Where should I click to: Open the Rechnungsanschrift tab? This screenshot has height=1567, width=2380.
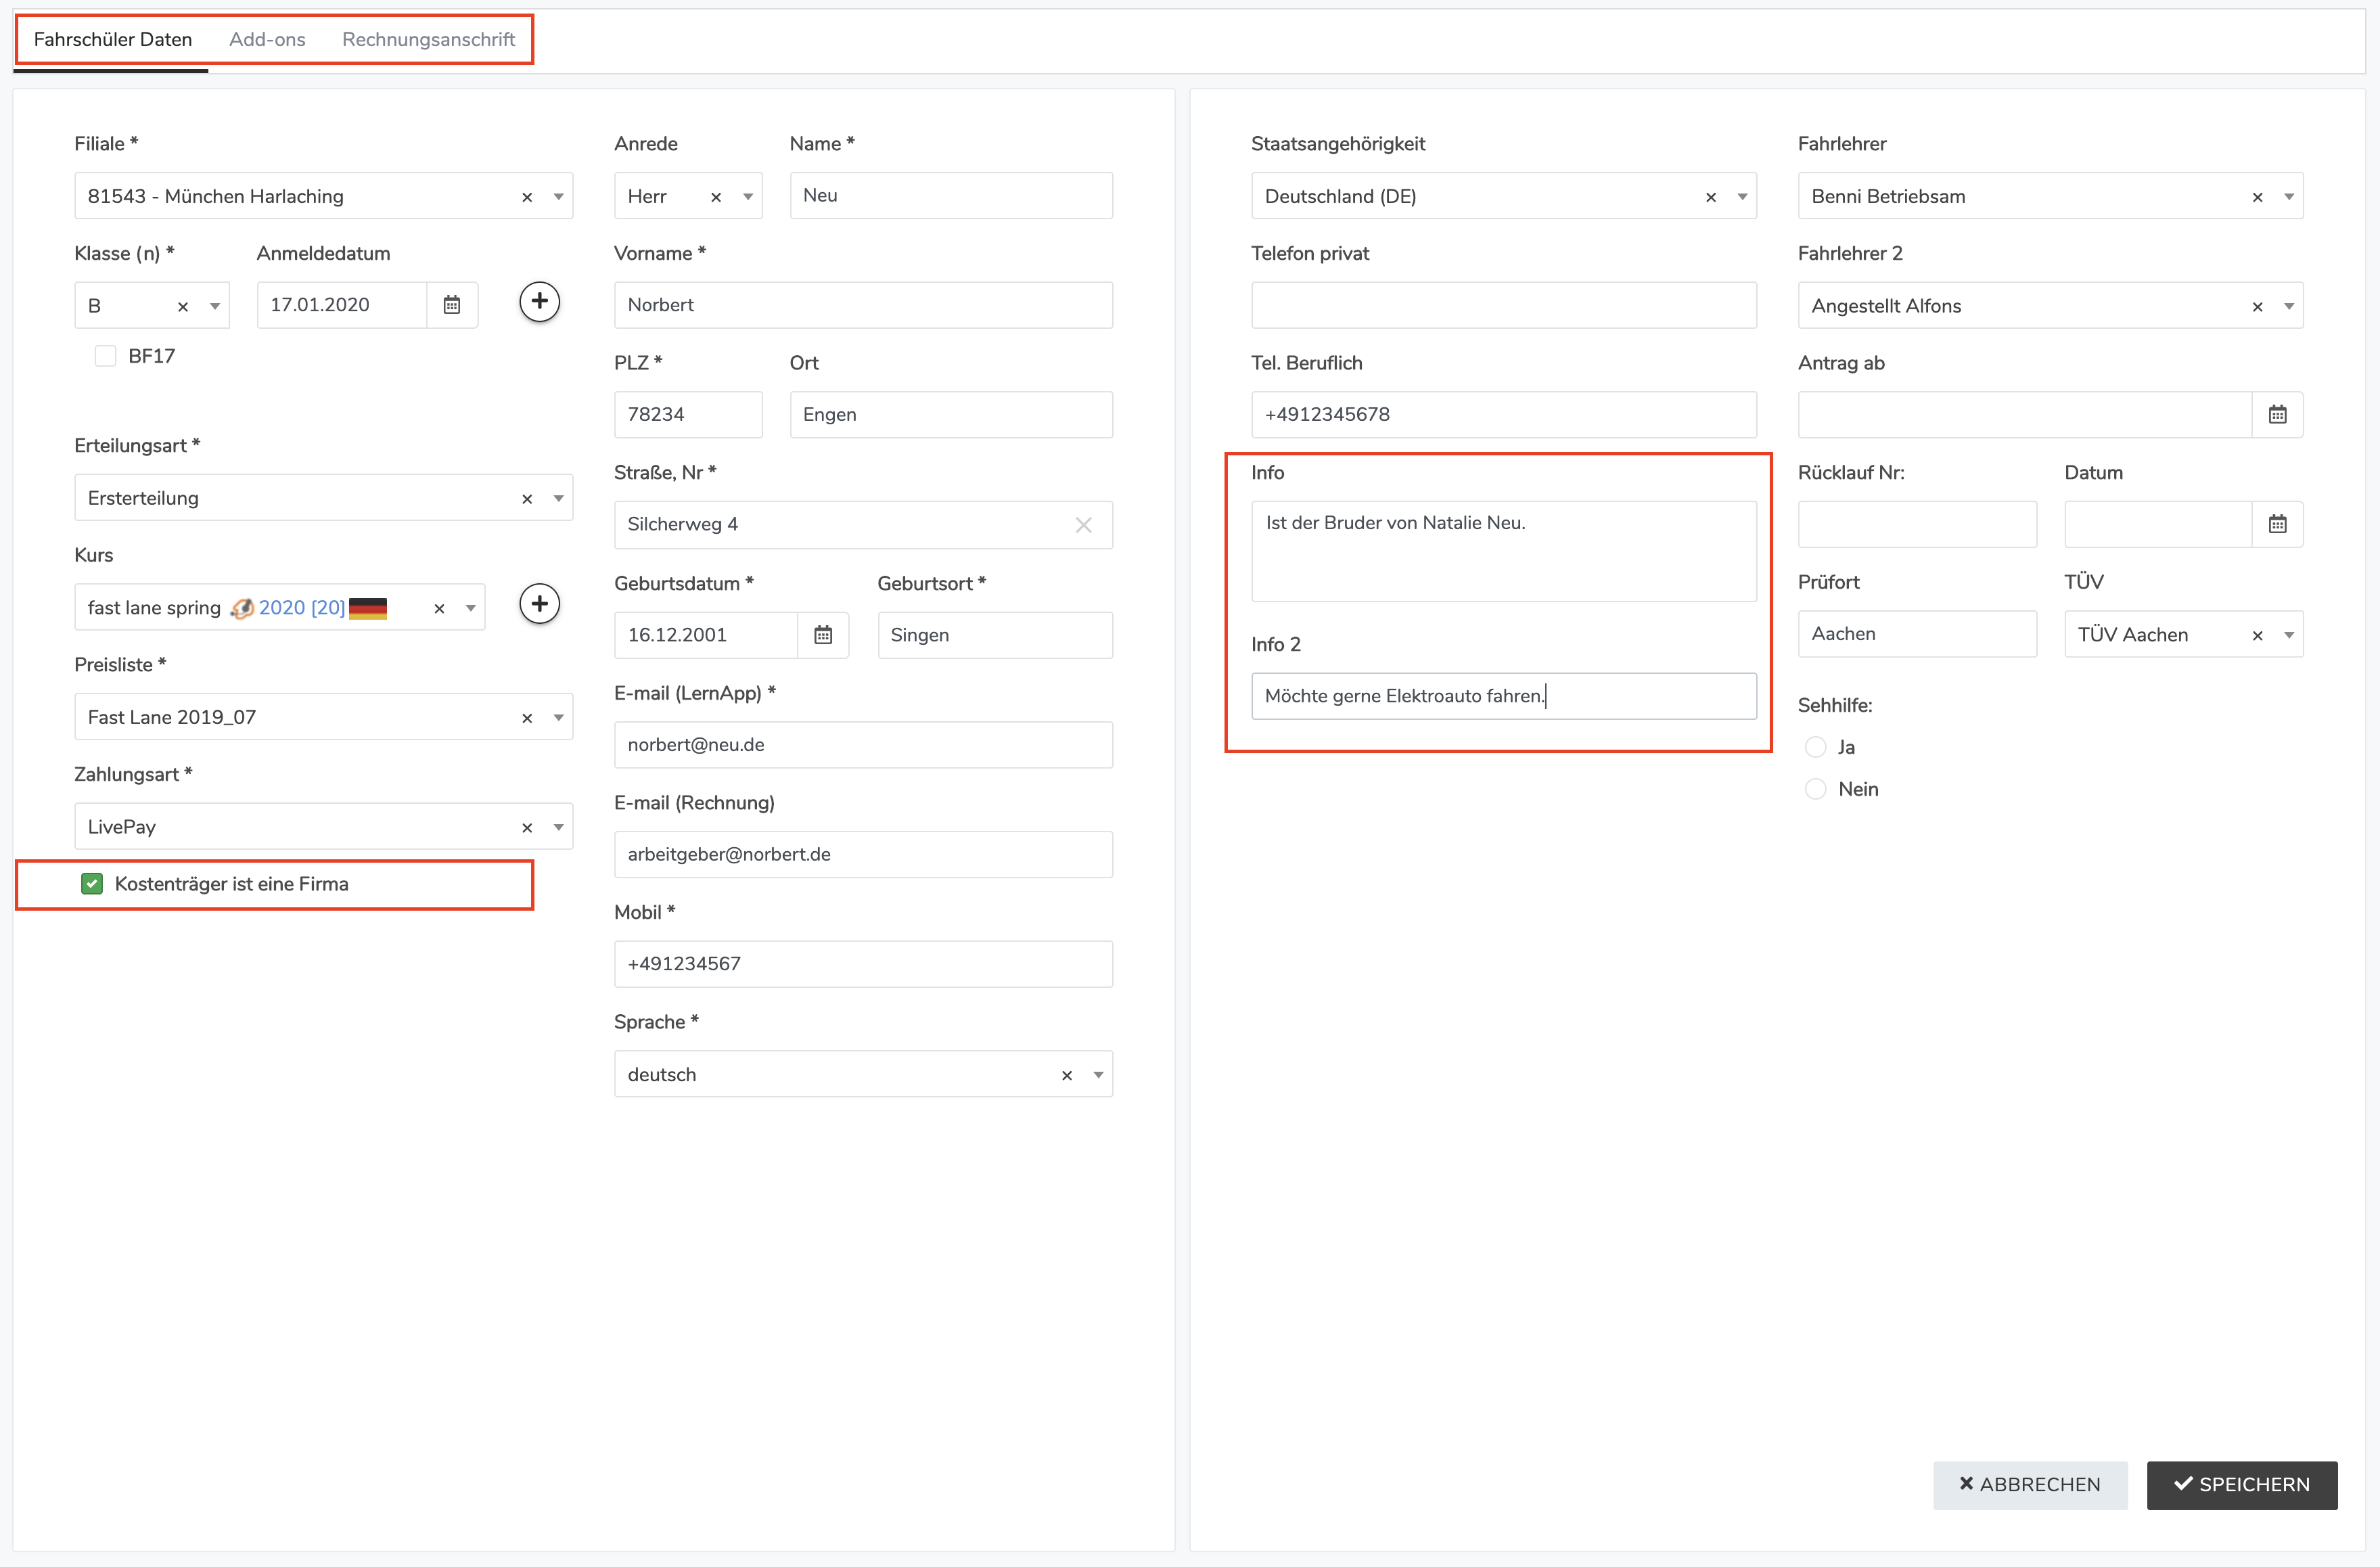(x=428, y=39)
